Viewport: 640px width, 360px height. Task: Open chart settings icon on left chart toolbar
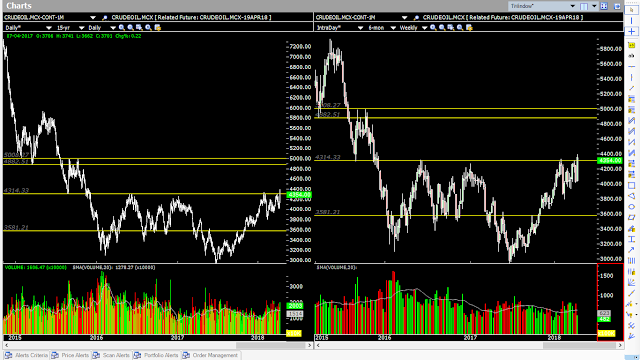pyautogui.click(x=158, y=28)
